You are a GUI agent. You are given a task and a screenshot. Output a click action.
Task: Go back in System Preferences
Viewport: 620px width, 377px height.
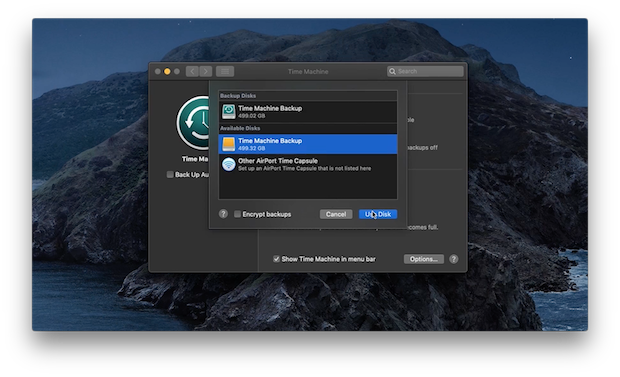(192, 71)
